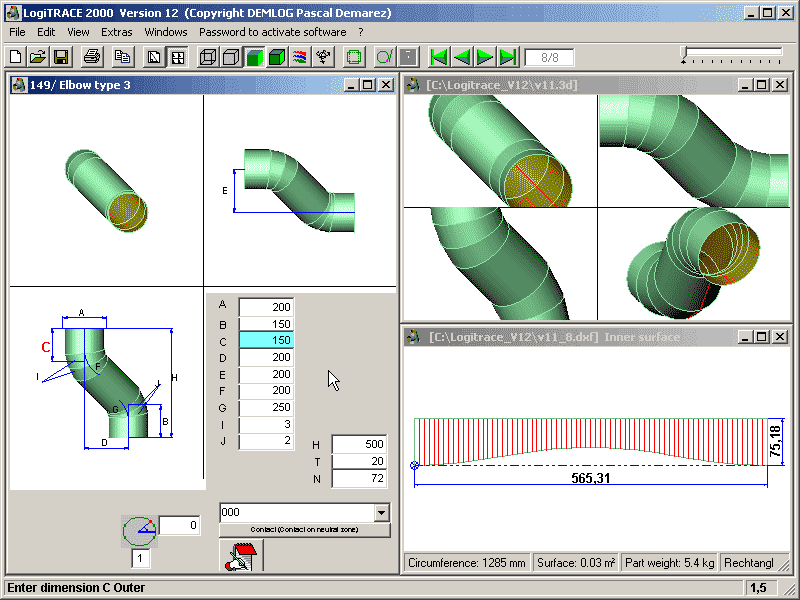Click the notepad with hand writing icon
800x600 pixels.
pyautogui.click(x=241, y=556)
